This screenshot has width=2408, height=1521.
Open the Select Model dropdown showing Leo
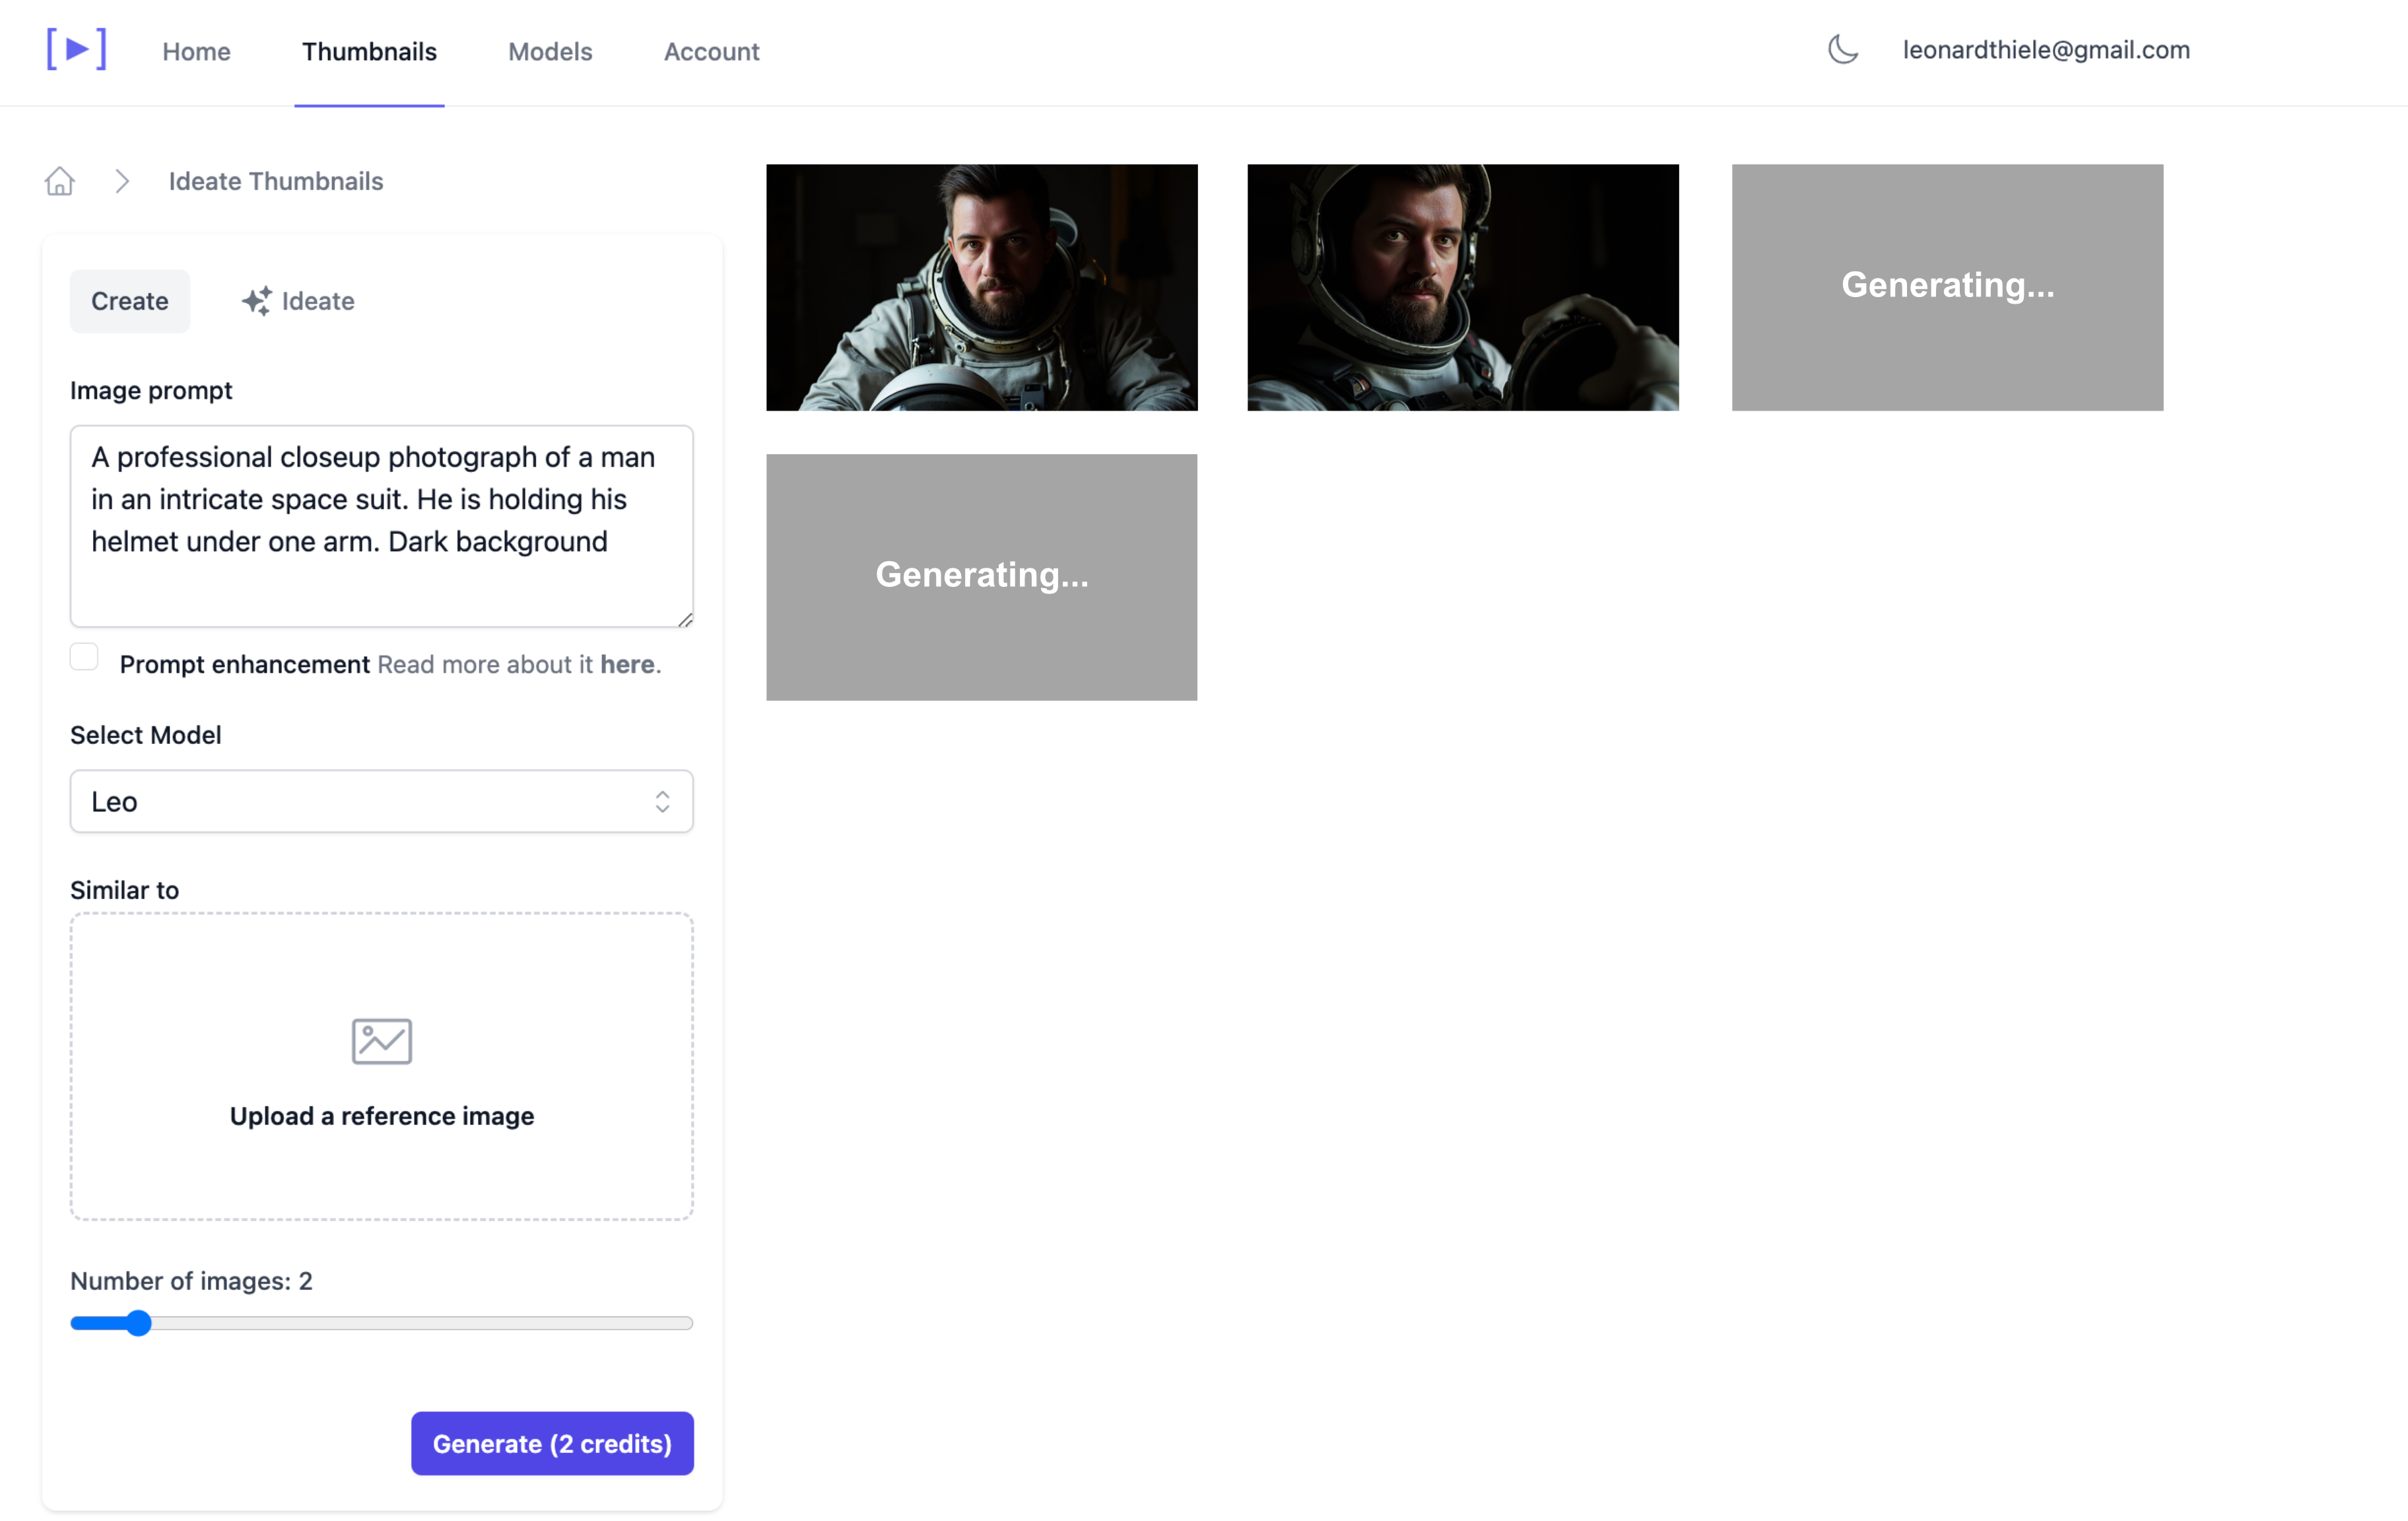coord(382,801)
